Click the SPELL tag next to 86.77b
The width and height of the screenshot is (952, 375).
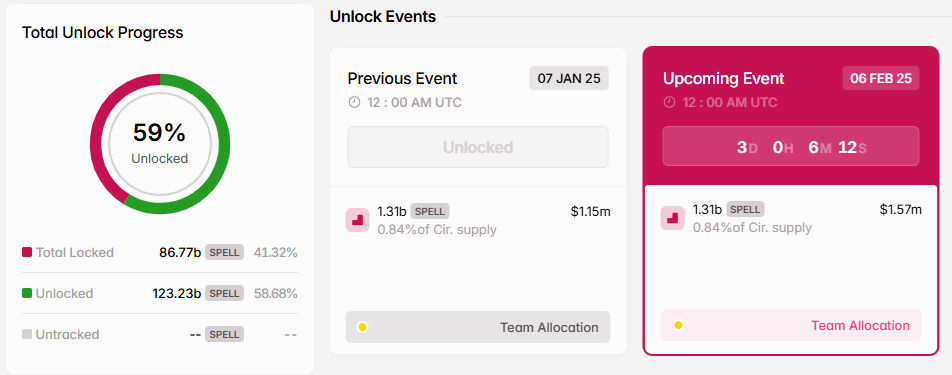[x=225, y=252]
